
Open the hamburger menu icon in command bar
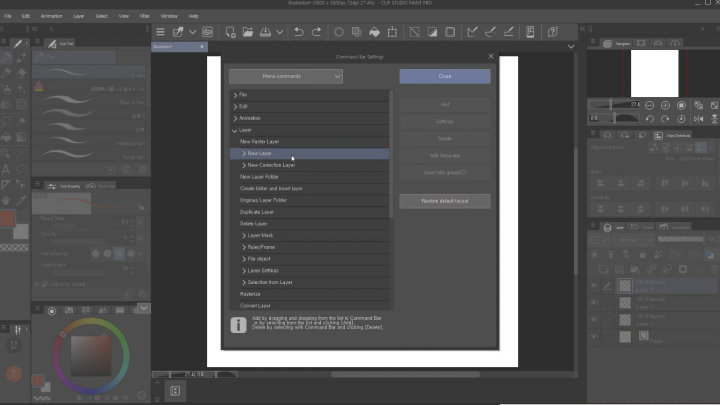pos(160,32)
